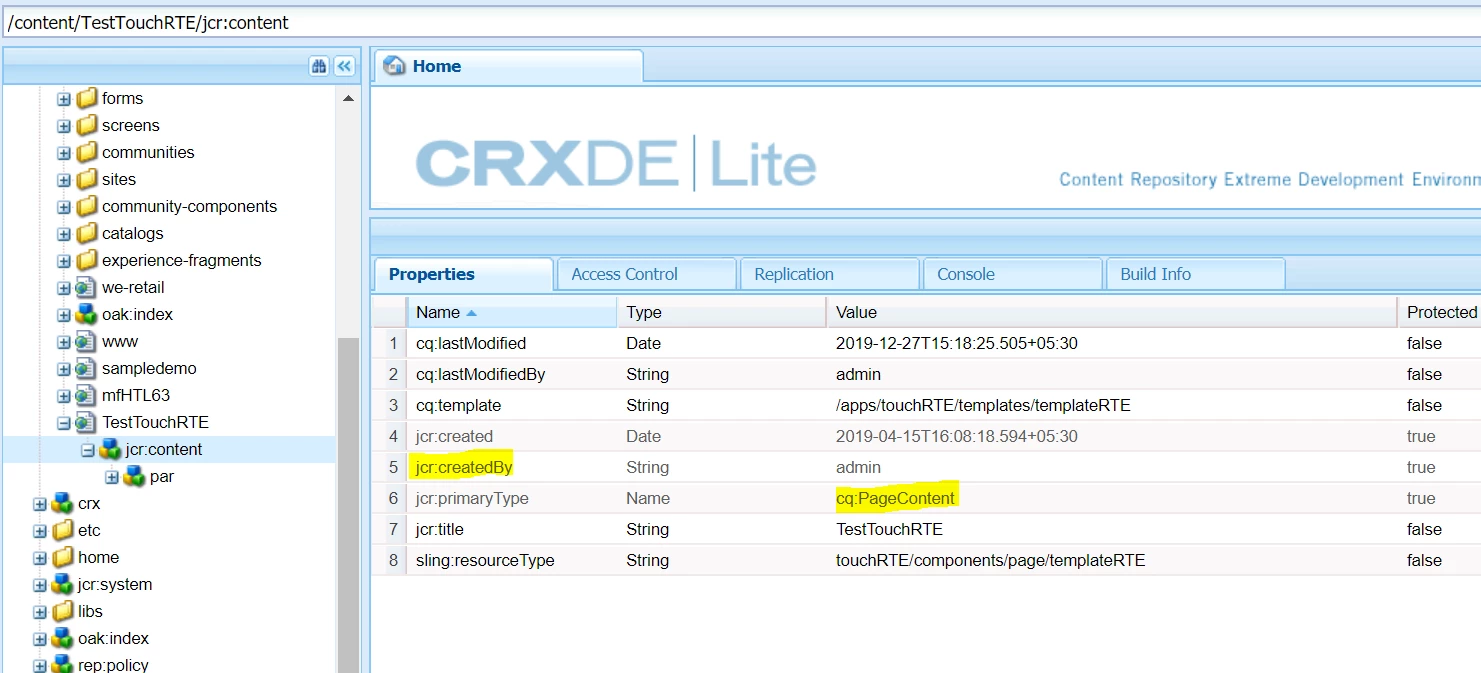Click the par node icon
This screenshot has height=673, width=1481.
click(x=135, y=476)
